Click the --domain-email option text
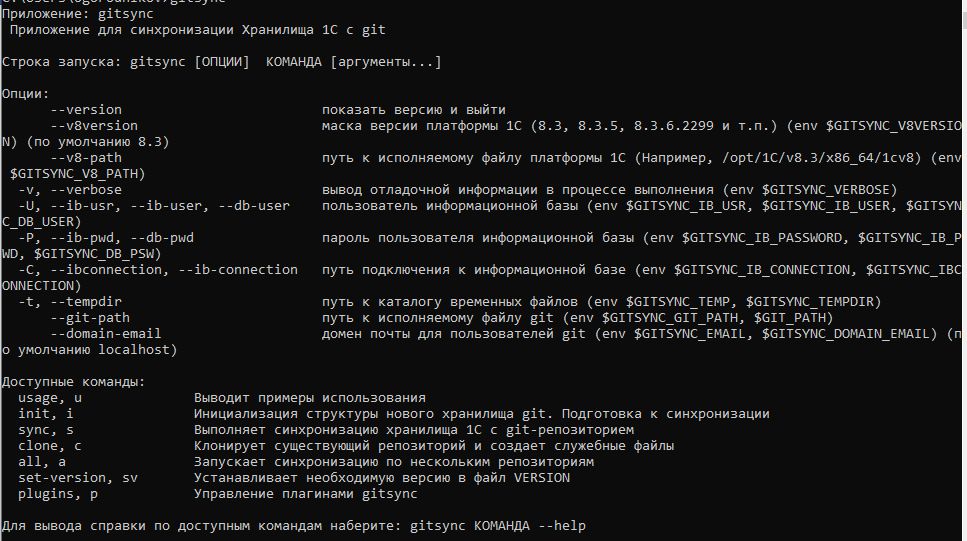Image resolution: width=967 pixels, height=541 pixels. click(106, 334)
